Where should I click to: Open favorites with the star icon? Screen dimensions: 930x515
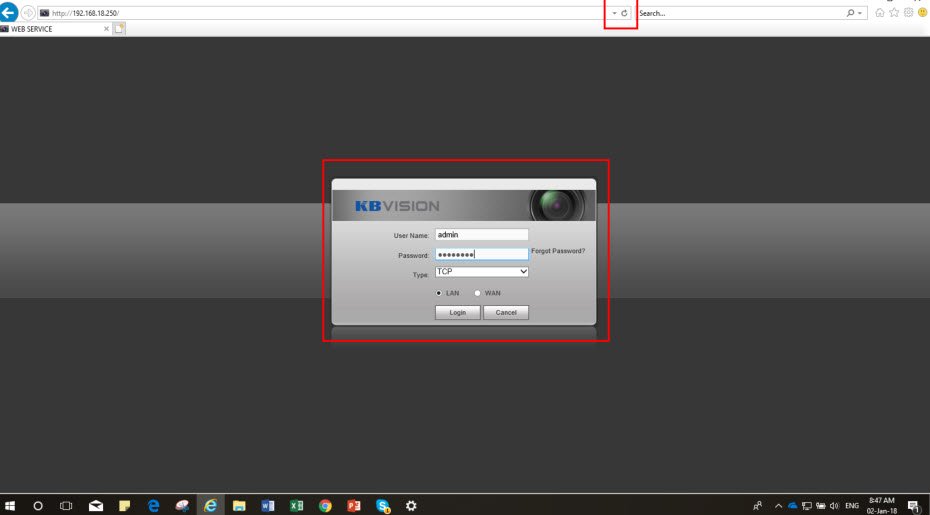tap(893, 13)
